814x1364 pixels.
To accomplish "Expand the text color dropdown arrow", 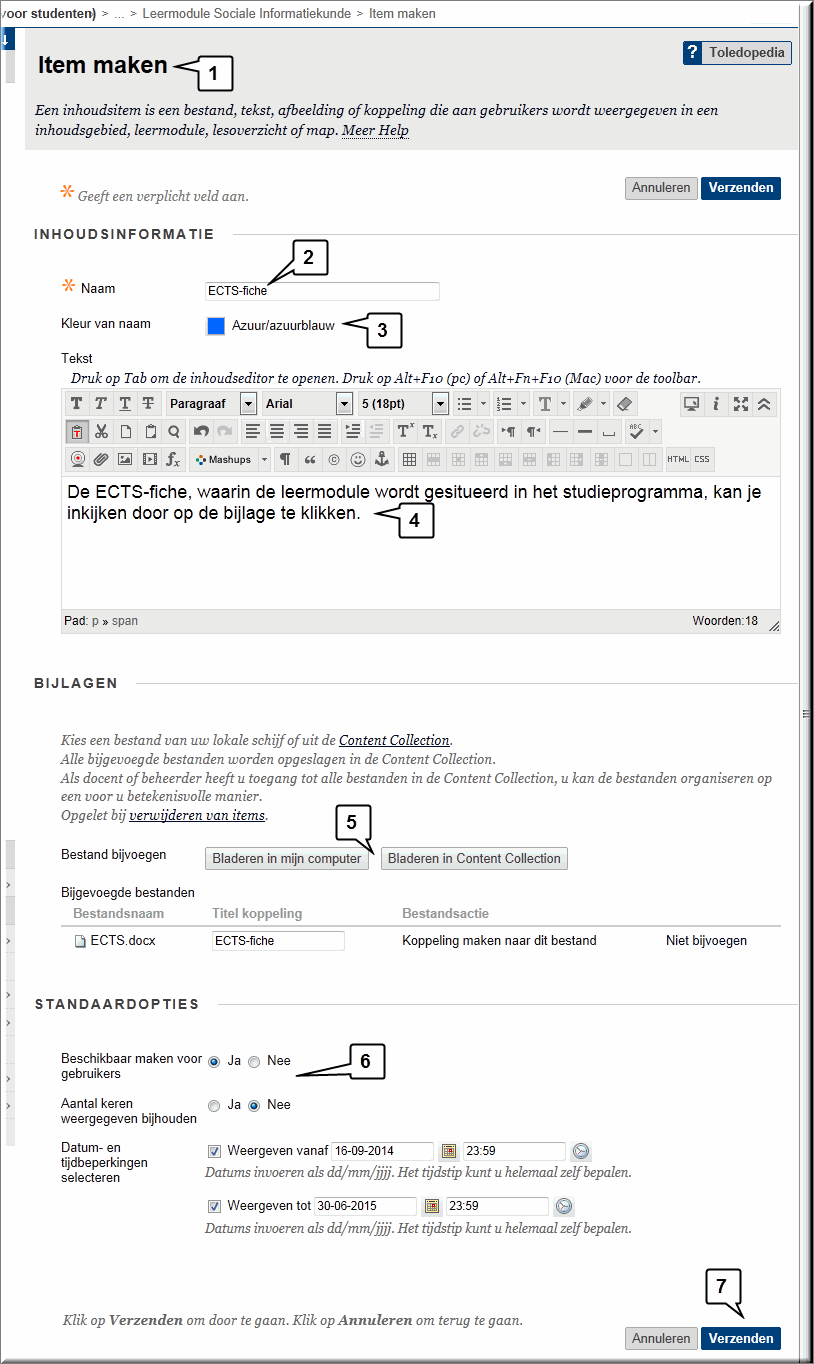I will pos(565,404).
